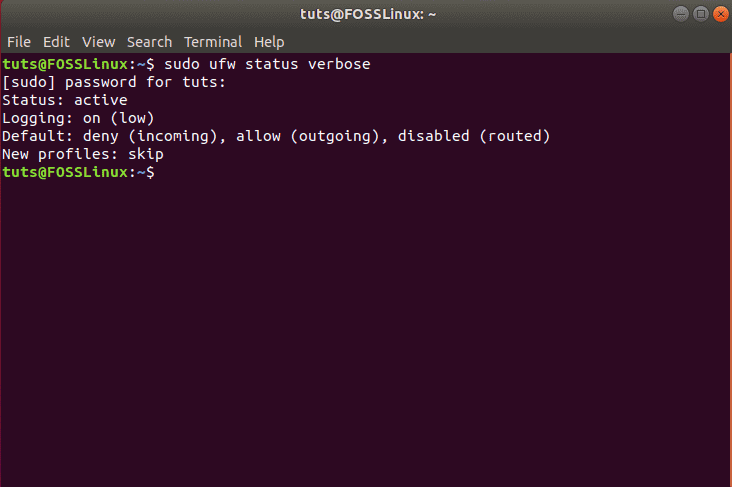Screen dimensions: 732x487
Task: Open the Edit menu
Action: coord(56,42)
